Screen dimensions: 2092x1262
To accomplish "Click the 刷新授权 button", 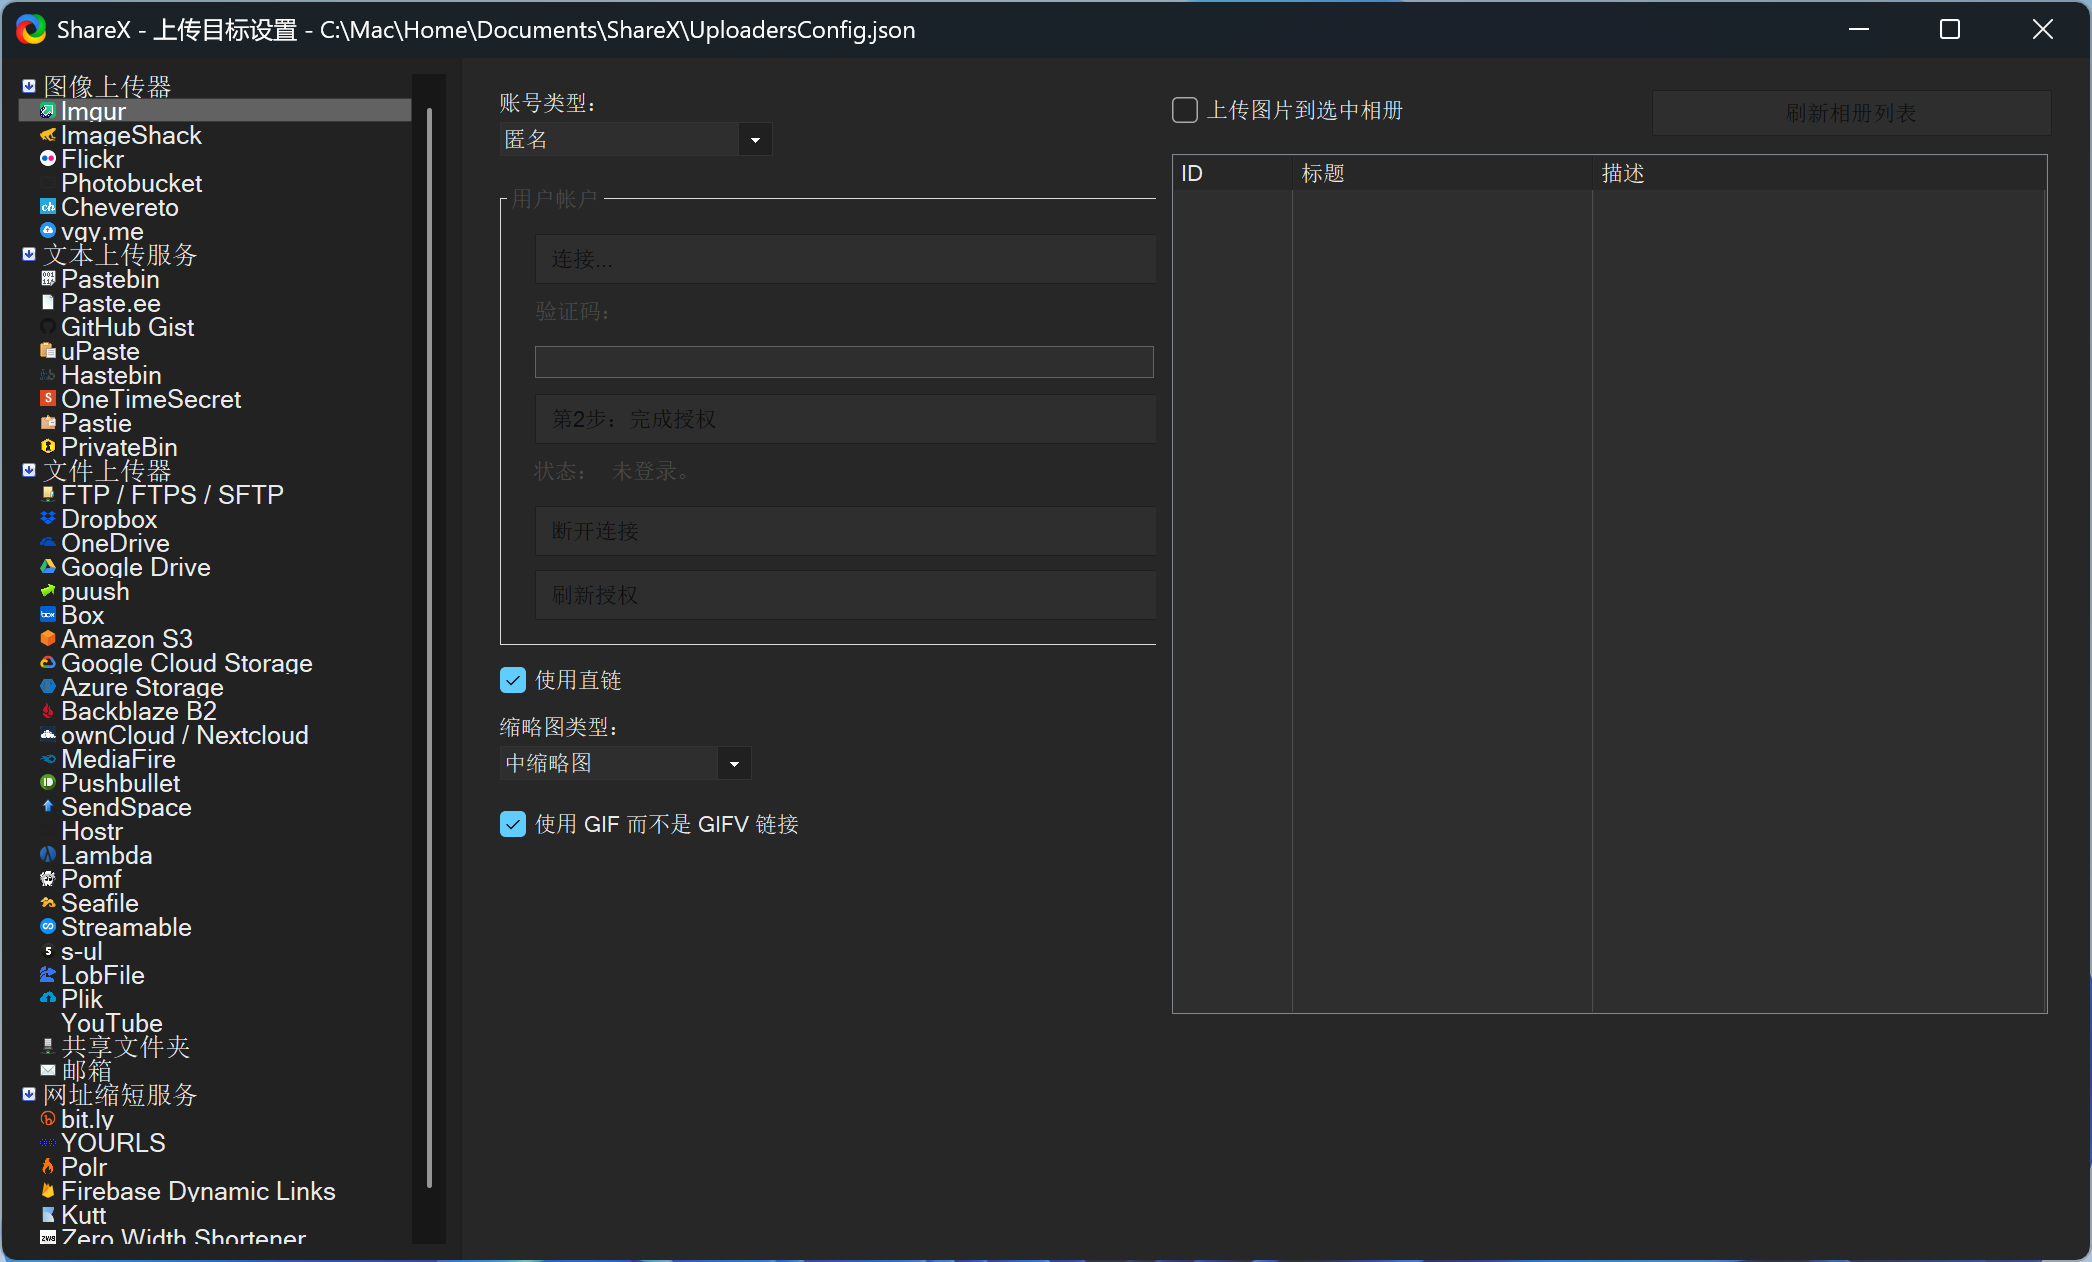I will (845, 595).
